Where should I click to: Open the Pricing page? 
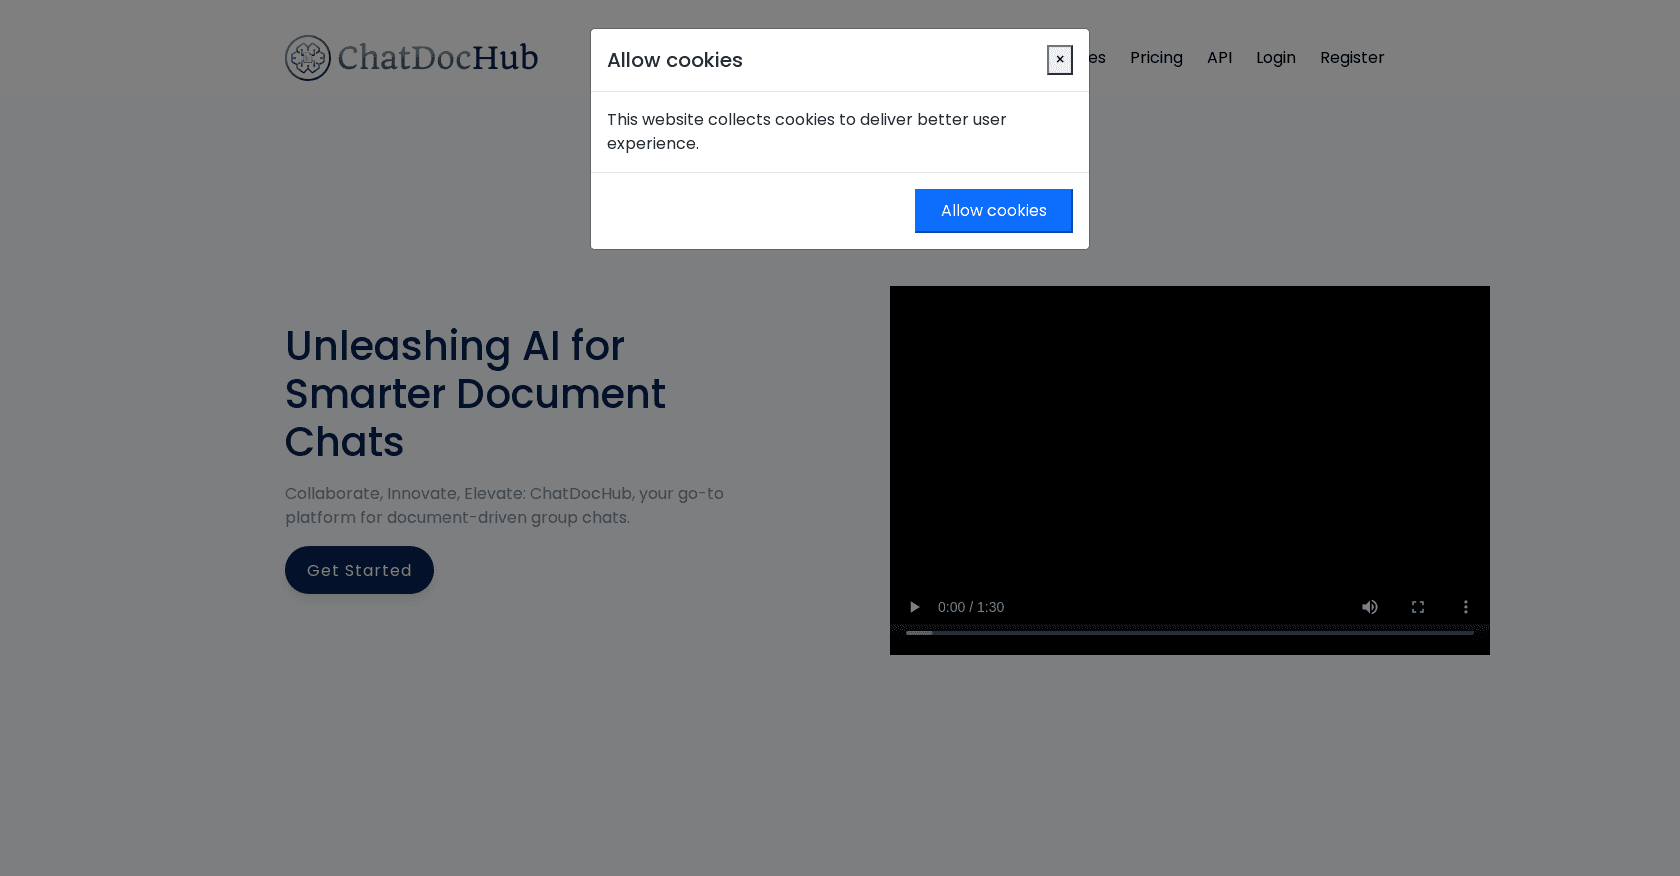coord(1156,58)
